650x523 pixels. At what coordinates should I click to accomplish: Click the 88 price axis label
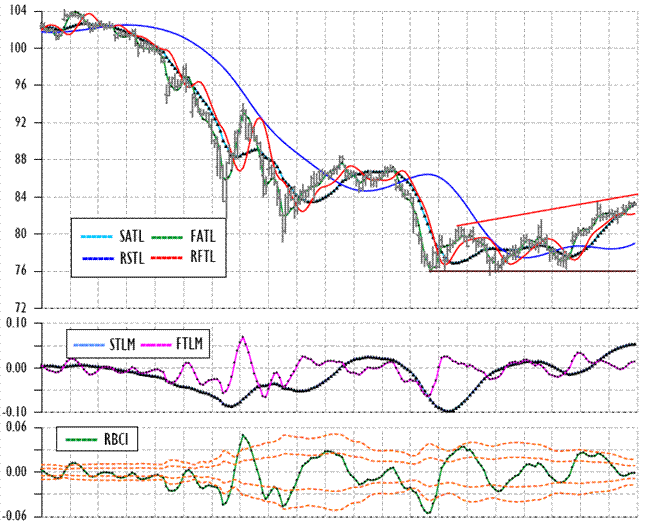coord(22,160)
